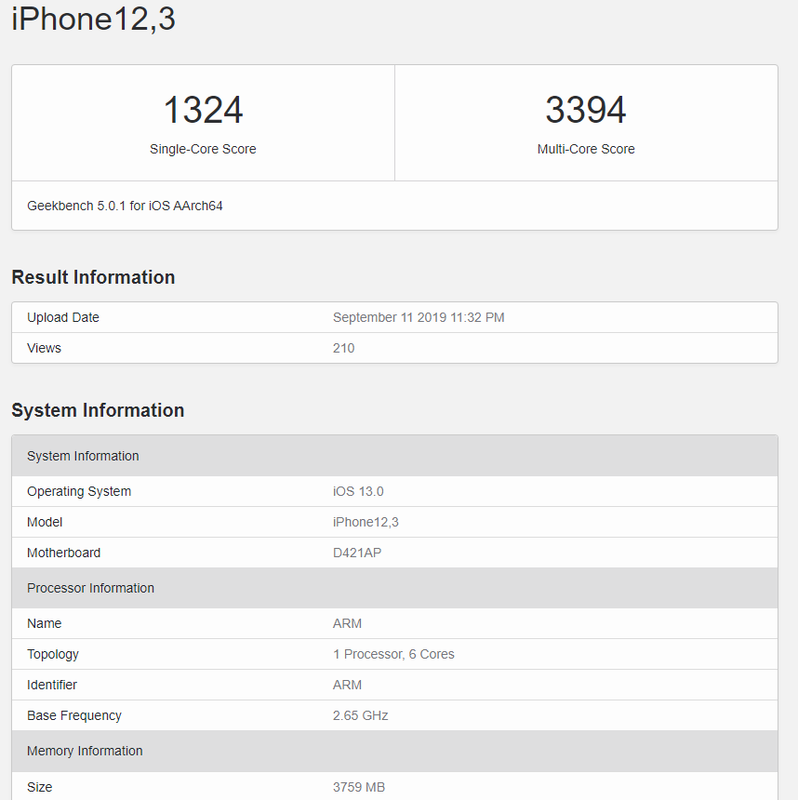
Task: Click the Operating System label
Action: 79,491
